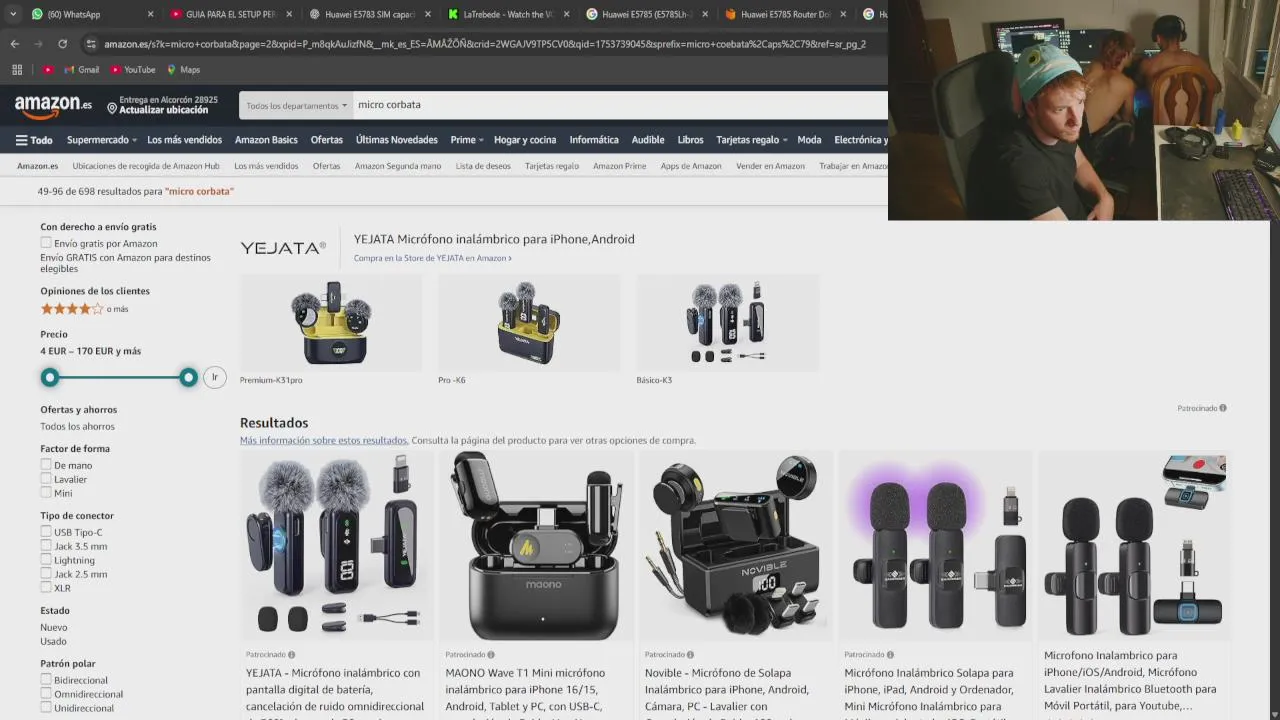Open the Todos los departamentos dropdown
Viewport: 1280px width, 720px height.
pos(296,105)
